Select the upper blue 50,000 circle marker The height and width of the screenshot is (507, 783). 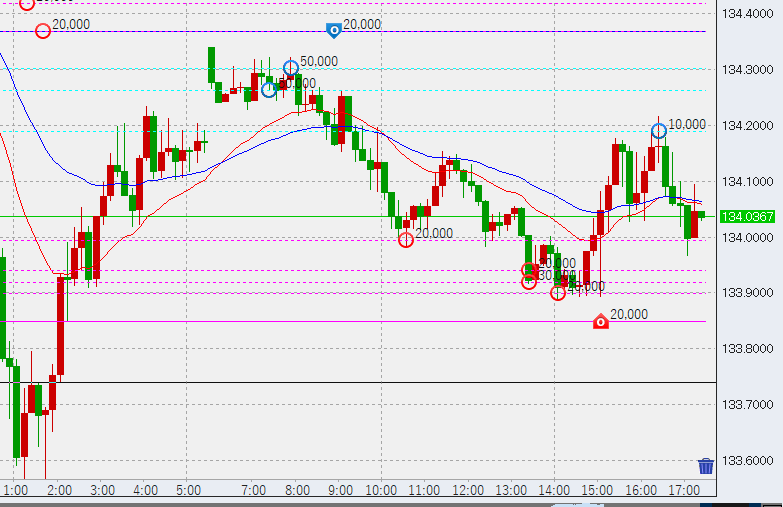[x=291, y=68]
